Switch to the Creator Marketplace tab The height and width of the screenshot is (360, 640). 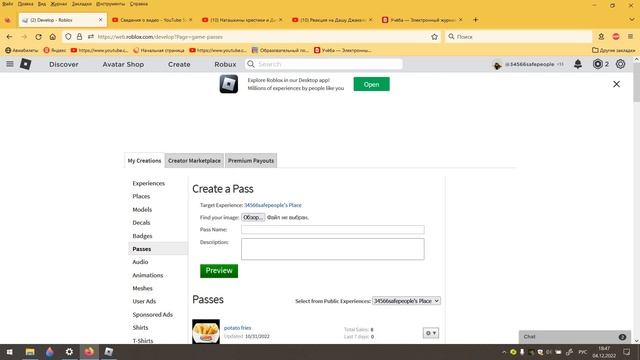[194, 160]
